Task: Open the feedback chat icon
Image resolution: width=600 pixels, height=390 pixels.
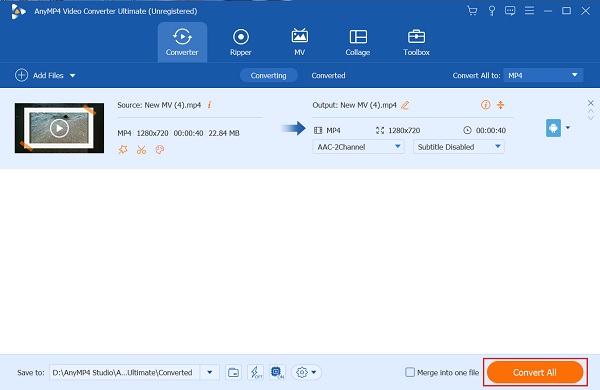Action: (x=510, y=11)
